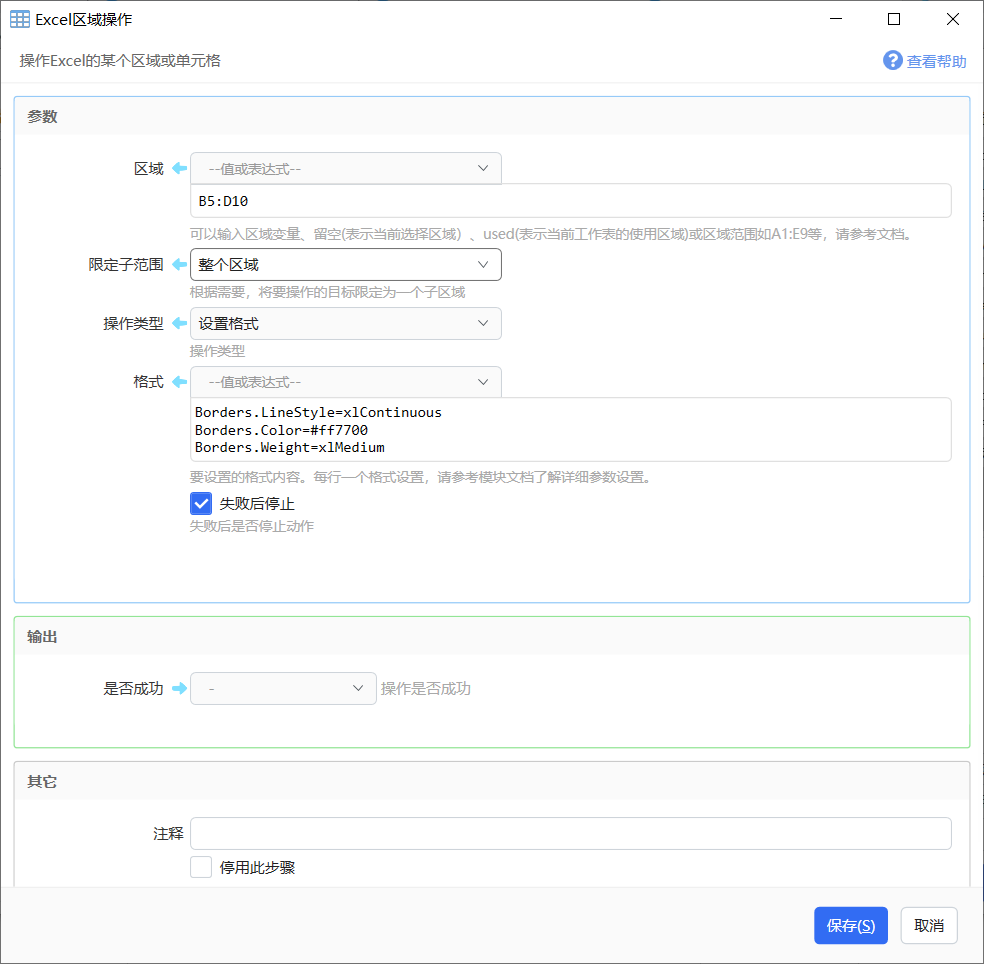Click the 输出 section header
The image size is (984, 964).
[492, 636]
